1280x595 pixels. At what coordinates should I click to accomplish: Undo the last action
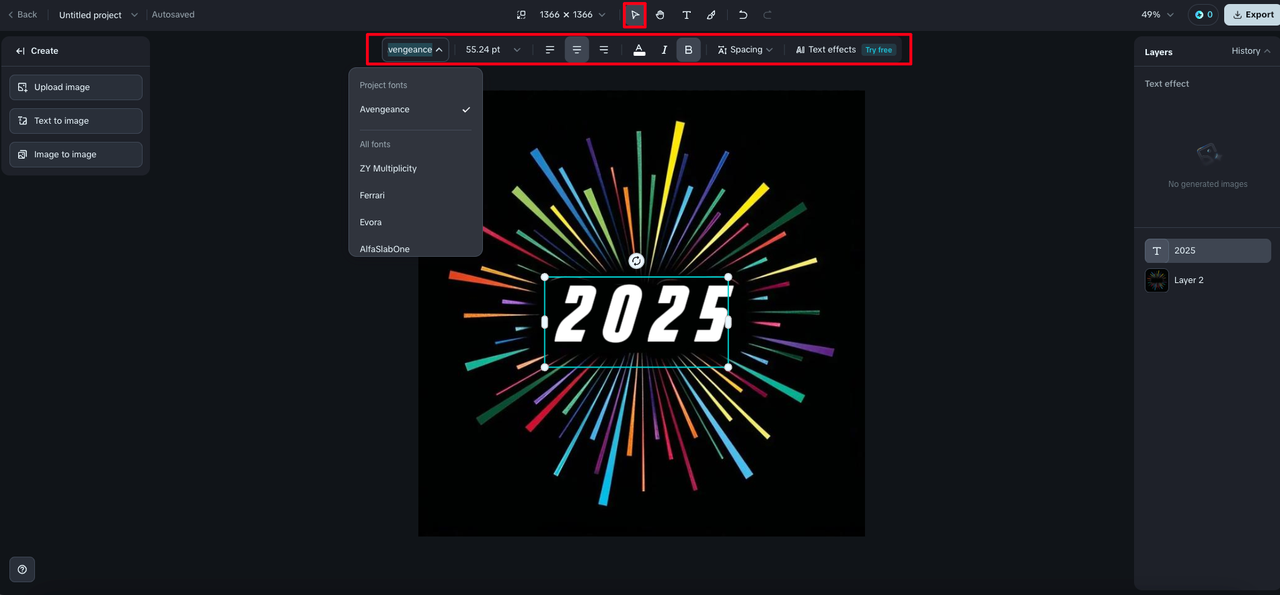click(743, 15)
